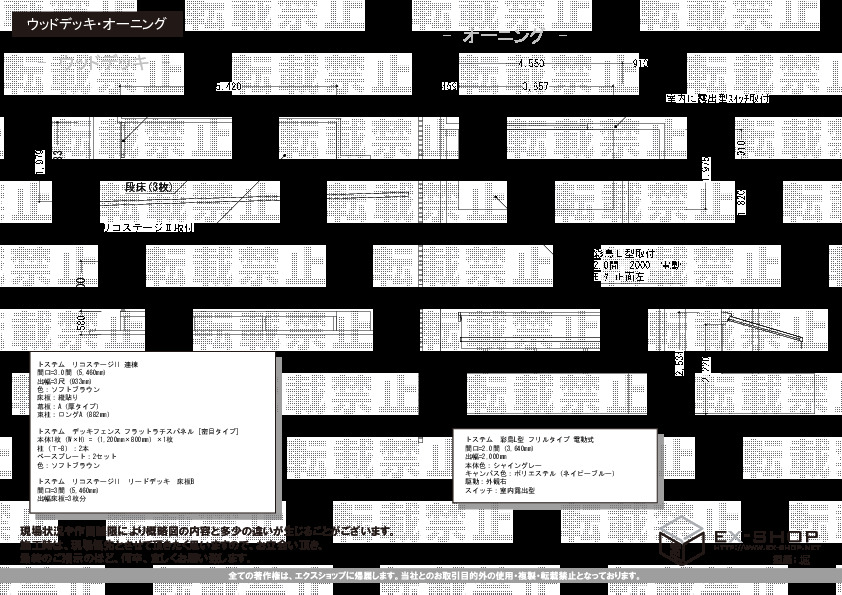Image resolution: width=842 pixels, height=595 pixels.
Task: Select the 束柱：ロングA (882mm) spec line
Action: tap(74, 415)
